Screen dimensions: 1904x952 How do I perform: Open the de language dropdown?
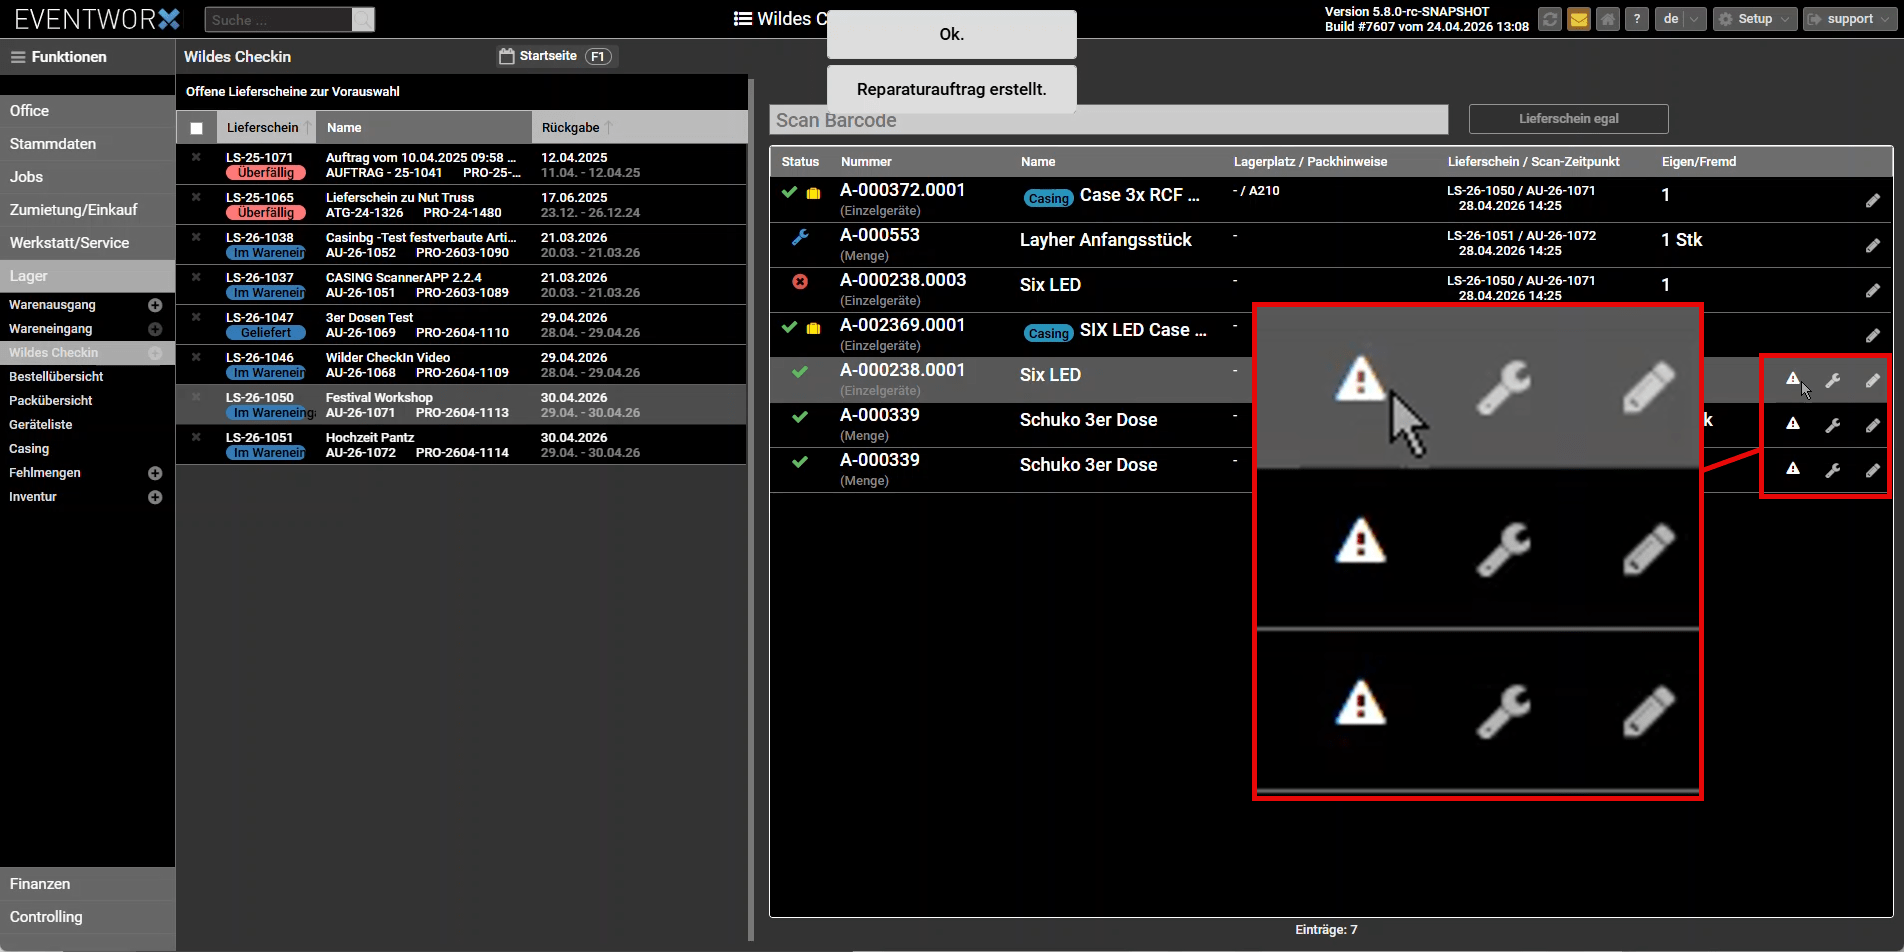pos(1680,19)
